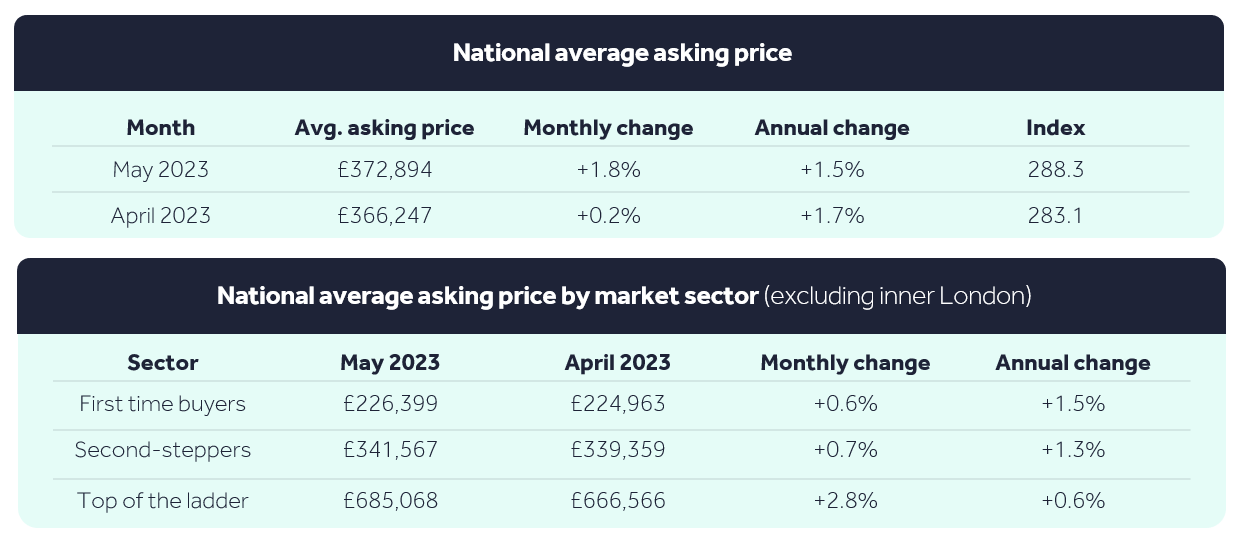Viewport: 1236px width, 542px height.
Task: Select the £685,068 May 2023 price
Action: pyautogui.click(x=390, y=500)
